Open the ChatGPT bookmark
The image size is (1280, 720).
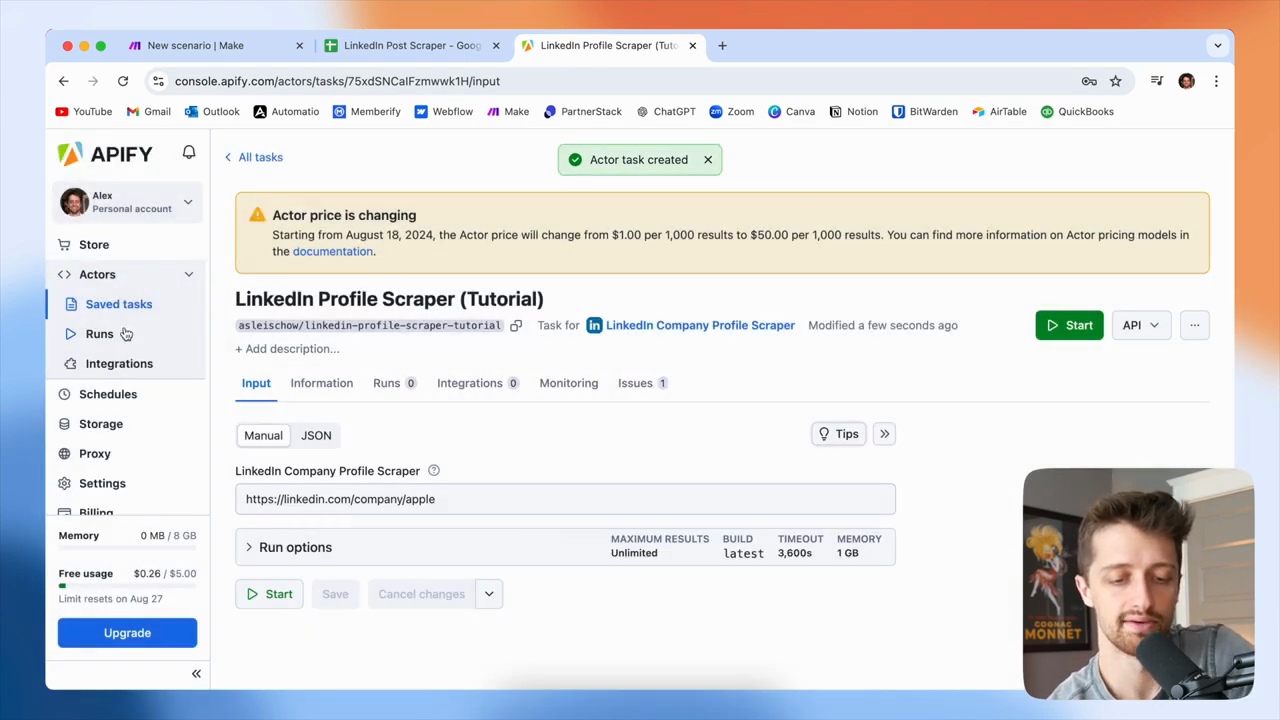665,112
